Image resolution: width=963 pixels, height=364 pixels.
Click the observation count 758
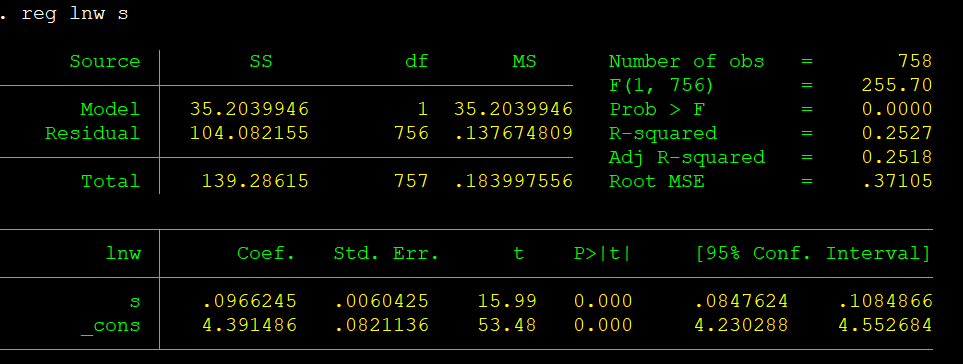[x=914, y=61]
